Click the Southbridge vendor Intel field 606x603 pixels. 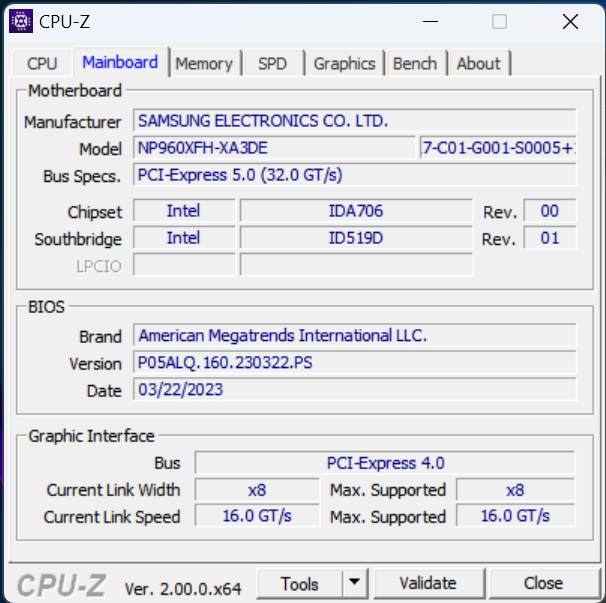pos(184,238)
